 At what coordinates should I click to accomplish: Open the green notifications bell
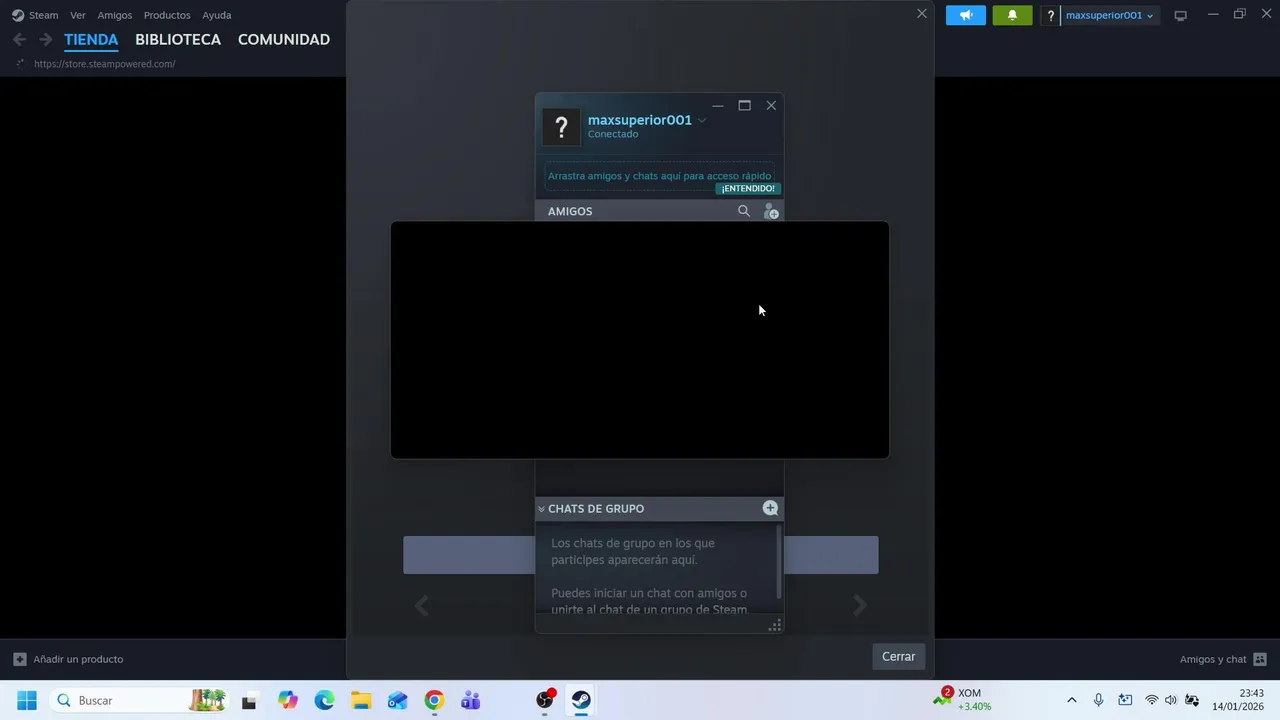point(1012,15)
